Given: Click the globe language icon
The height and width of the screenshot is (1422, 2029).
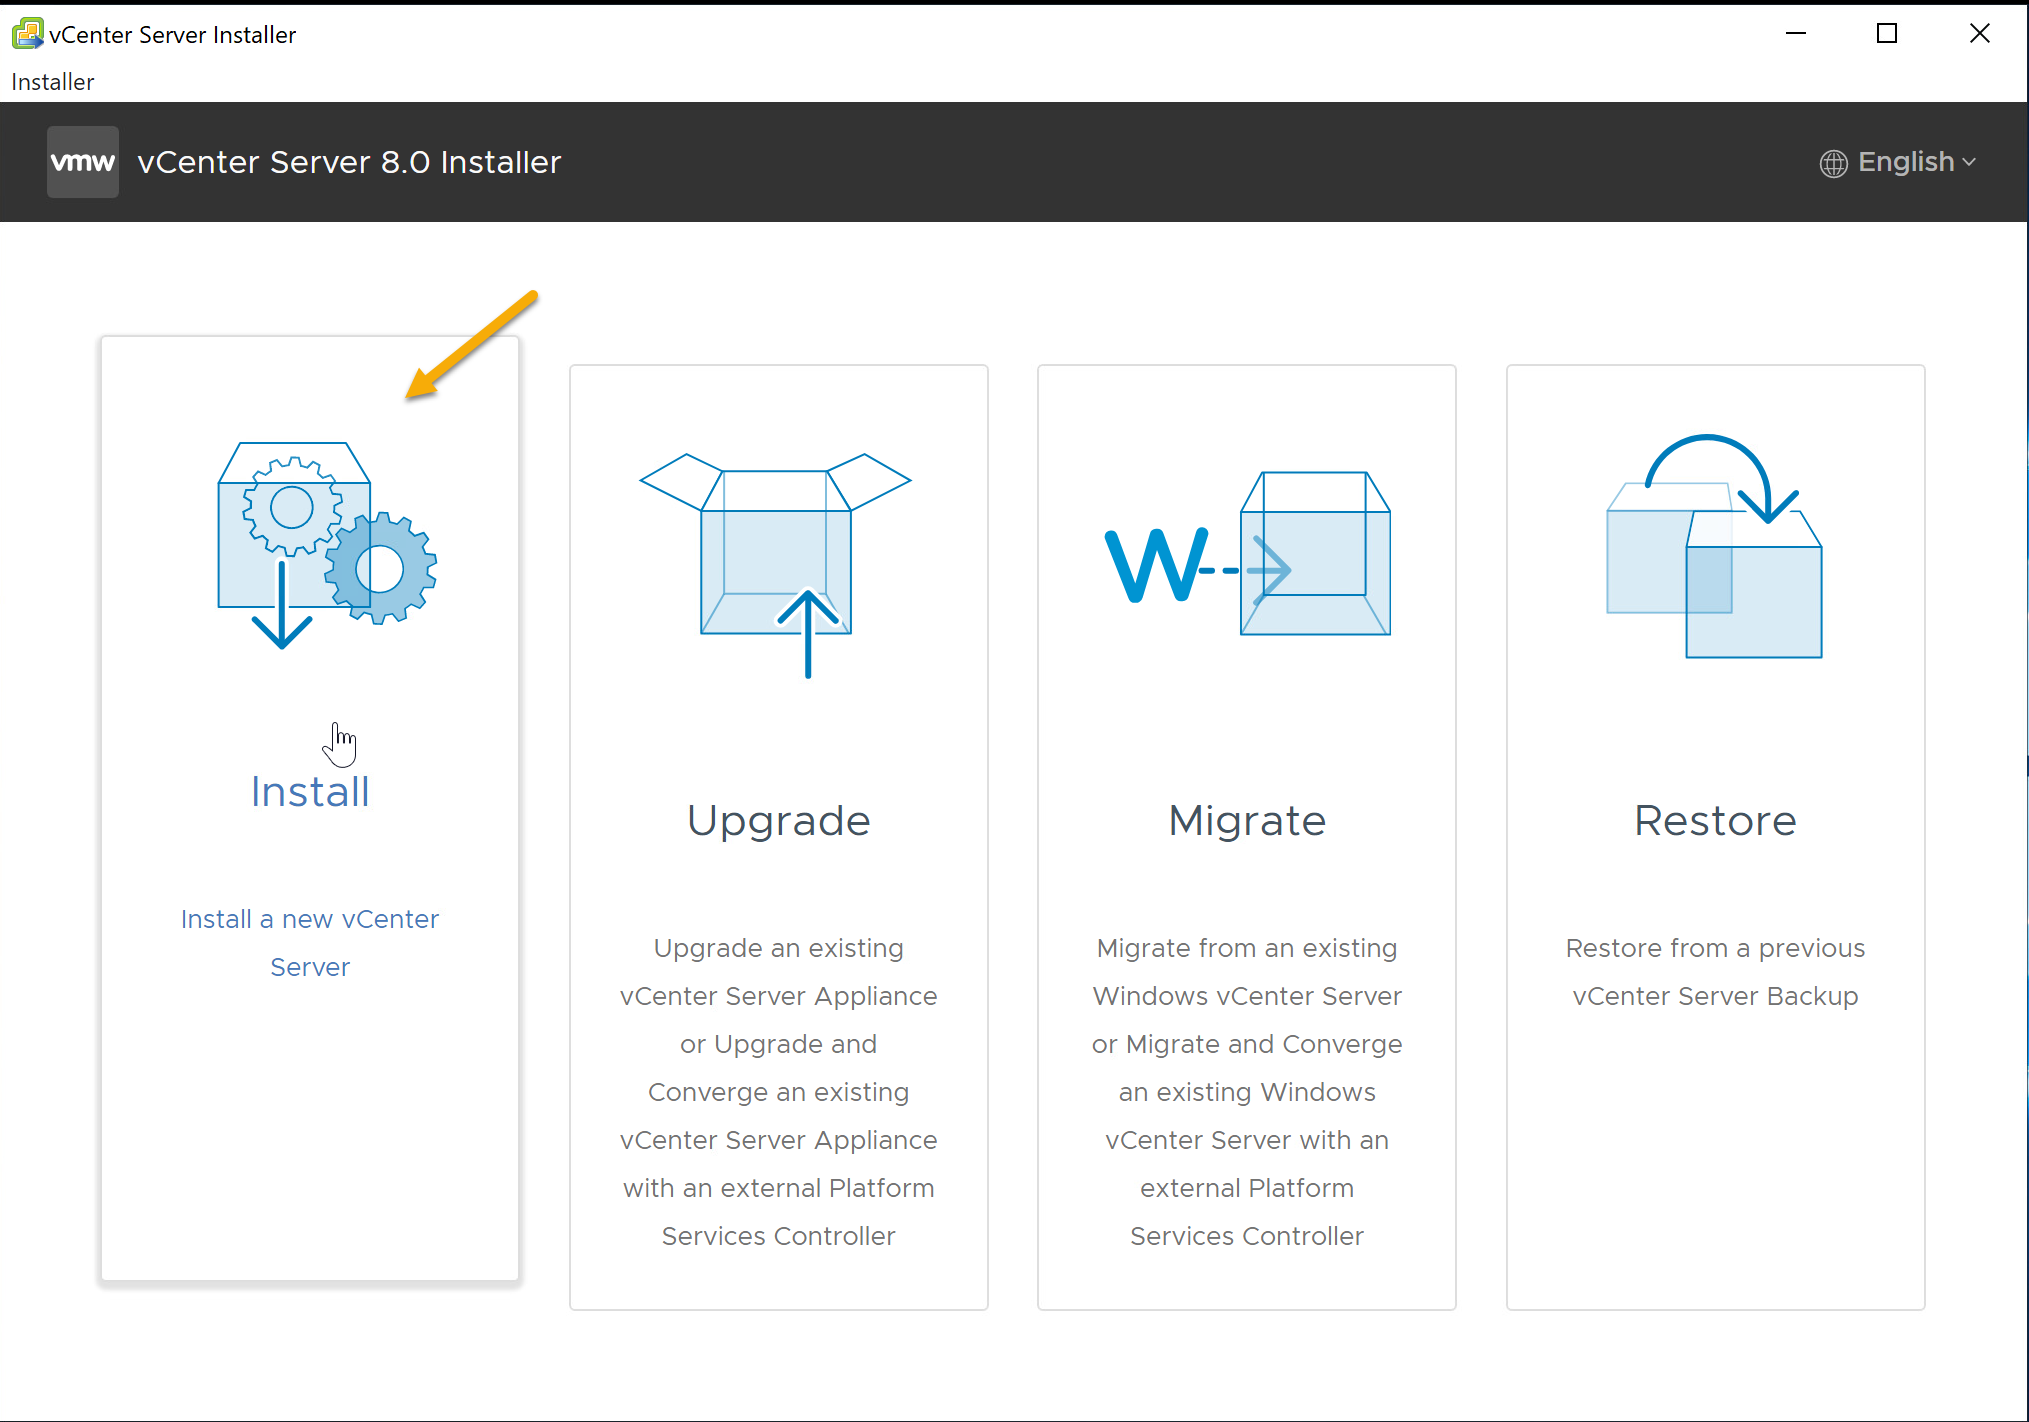Looking at the screenshot, I should 1833,163.
